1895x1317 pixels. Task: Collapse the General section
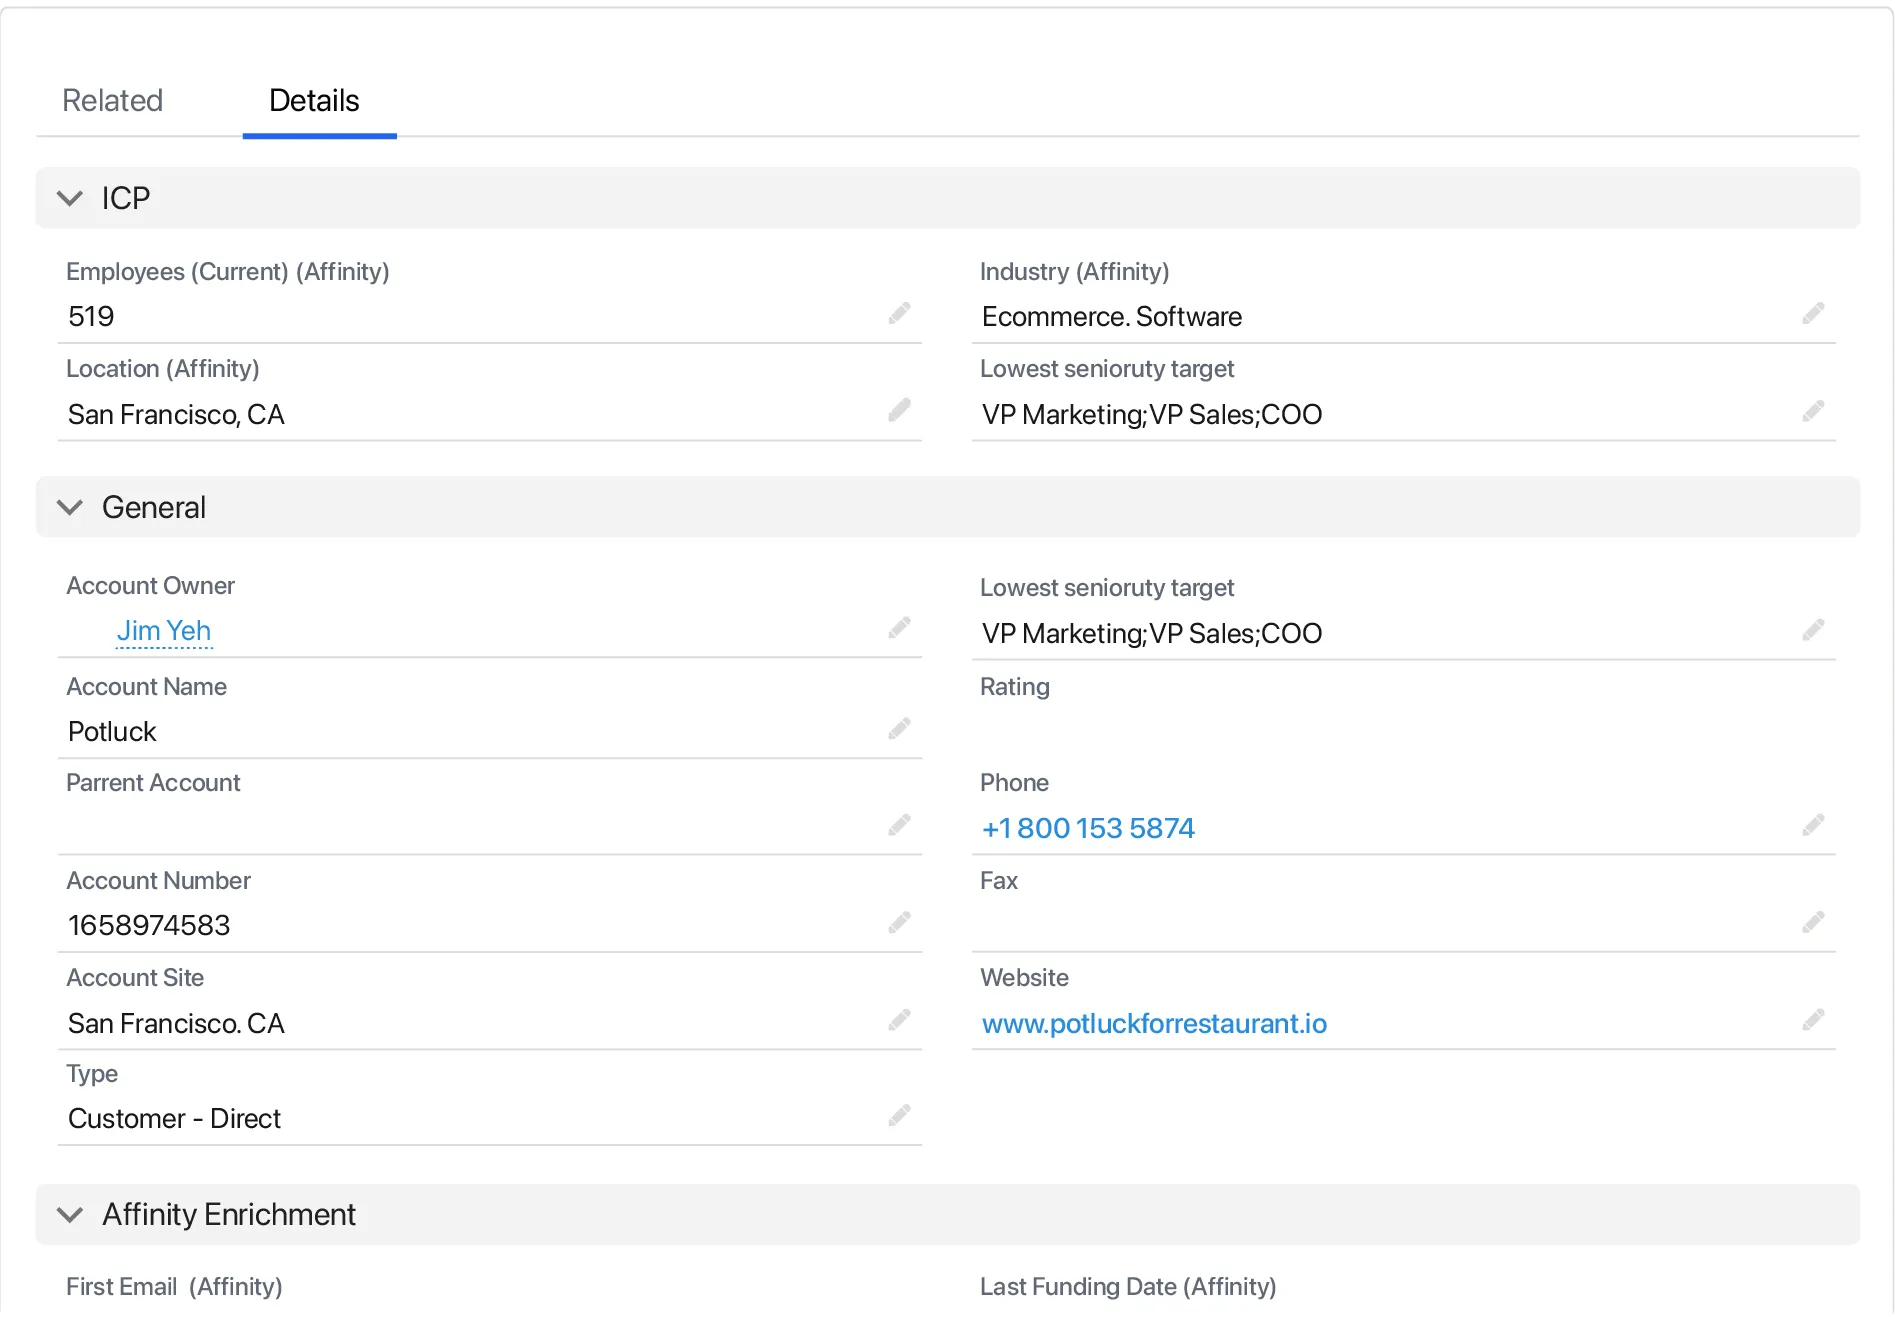(70, 507)
